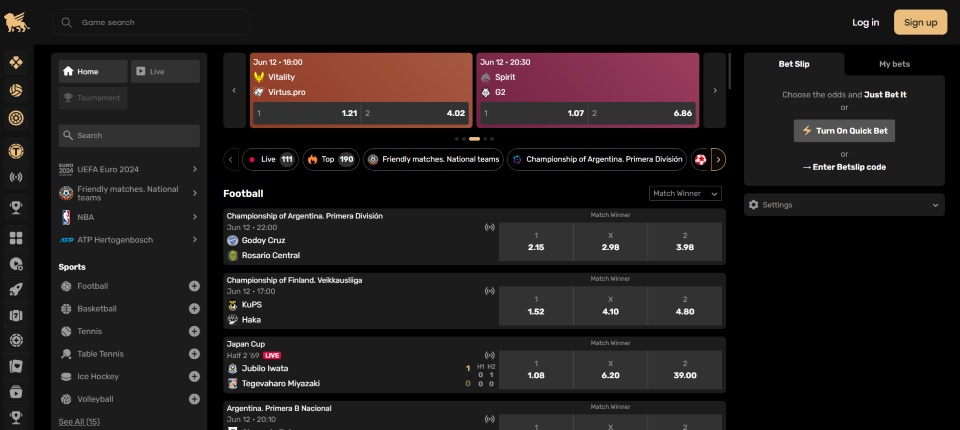960x430 pixels.
Task: Click the Log in button
Action: tap(866, 23)
